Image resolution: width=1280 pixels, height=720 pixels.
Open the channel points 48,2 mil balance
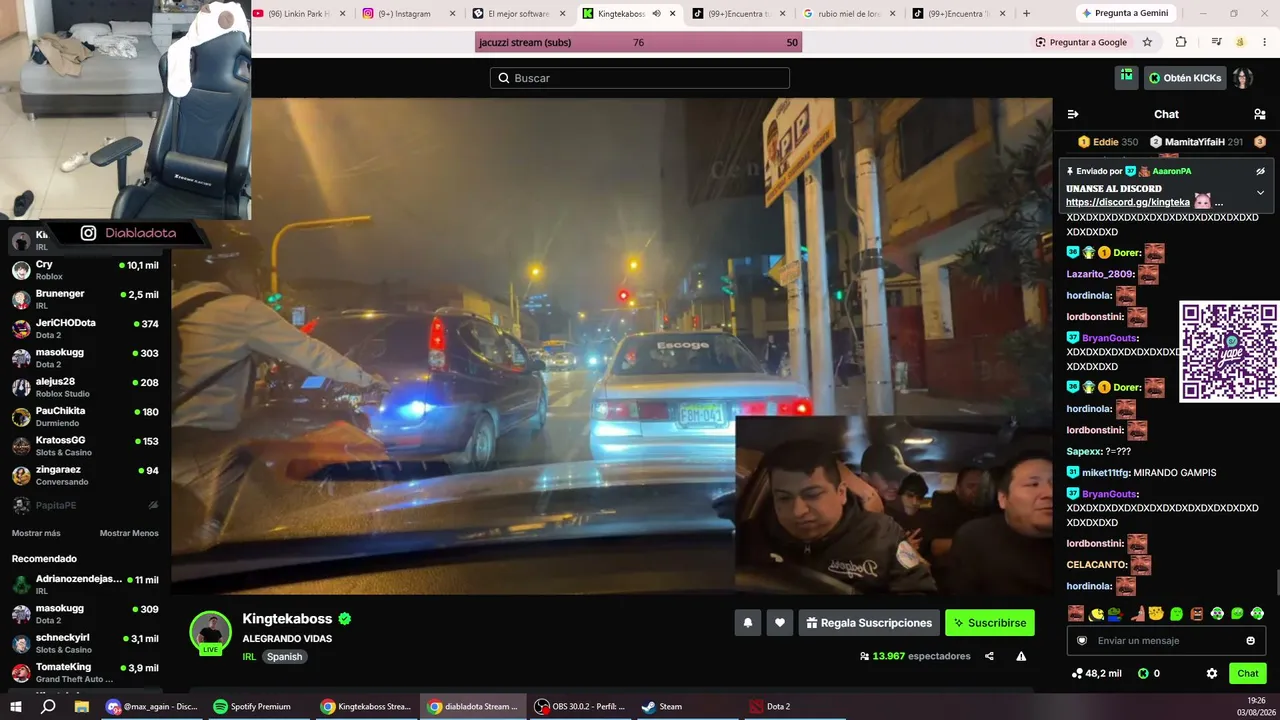pos(1096,673)
